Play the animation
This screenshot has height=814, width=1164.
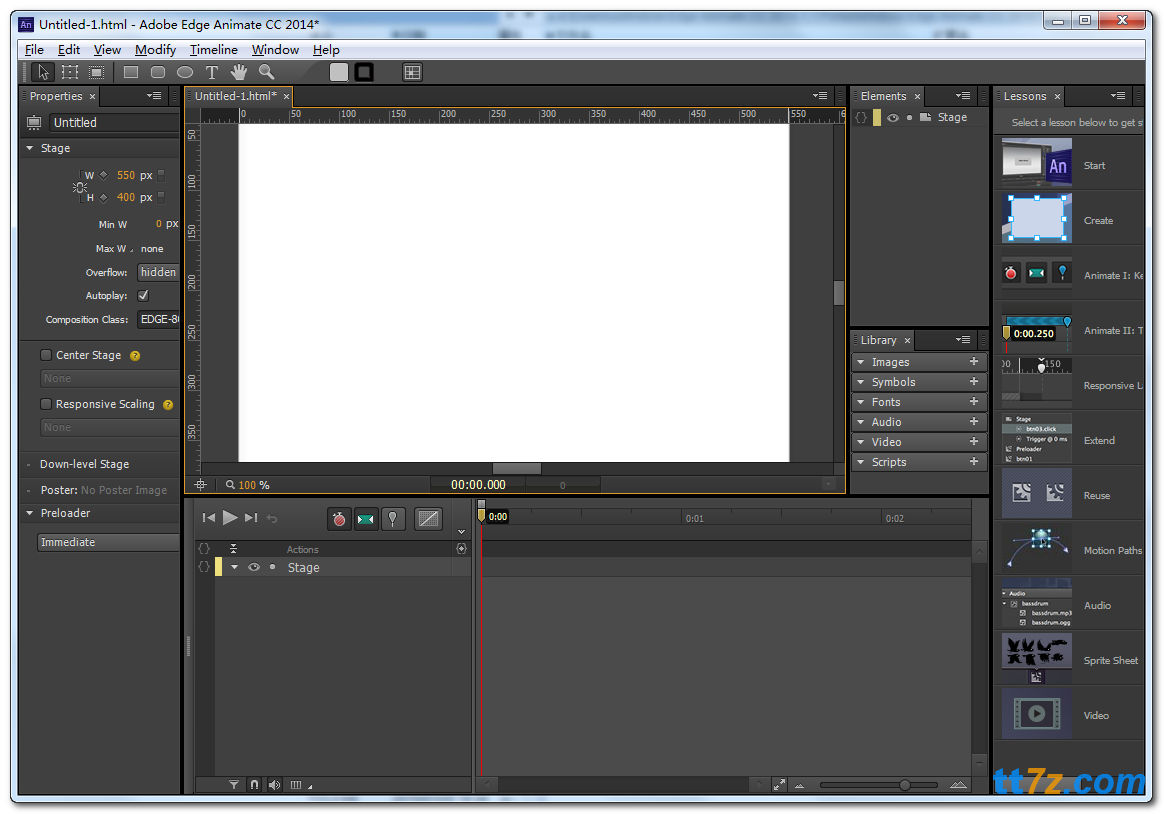pyautogui.click(x=230, y=517)
